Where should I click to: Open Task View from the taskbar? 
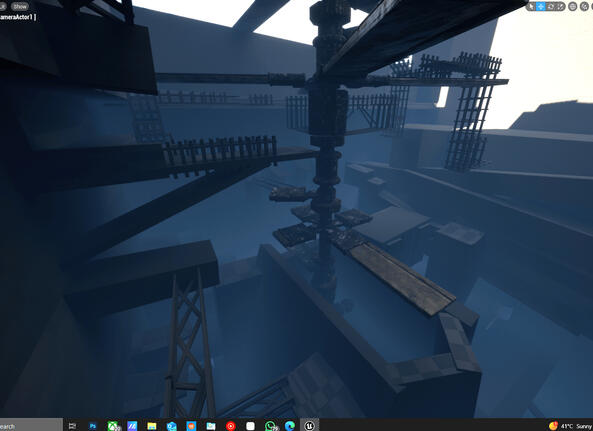pos(72,426)
